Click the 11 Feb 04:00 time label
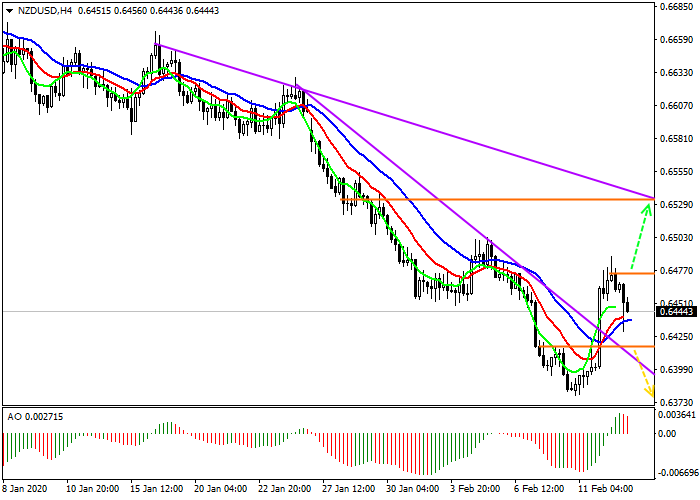Screen dimensions: 700x500 coord(607,490)
